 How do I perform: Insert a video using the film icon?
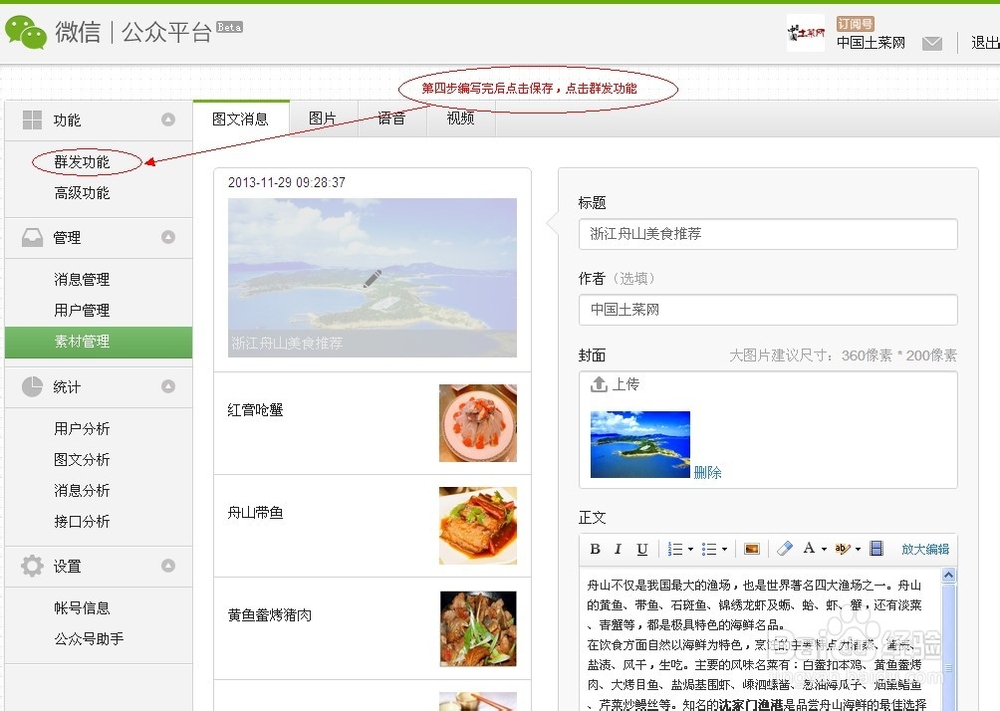[878, 548]
